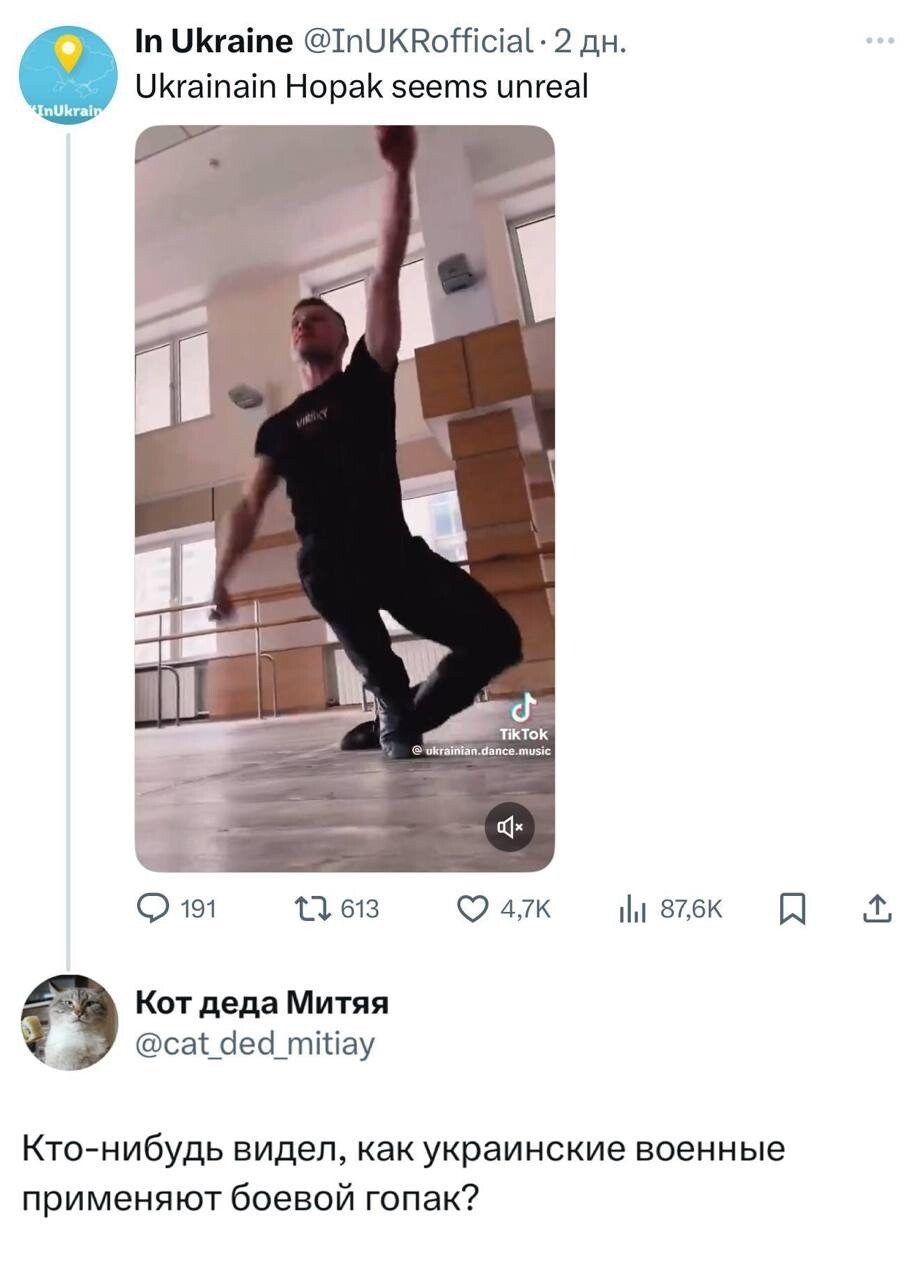The image size is (918, 1280).
Task: Open In Ukraine profile avatar
Action: pyautogui.click(x=68, y=75)
